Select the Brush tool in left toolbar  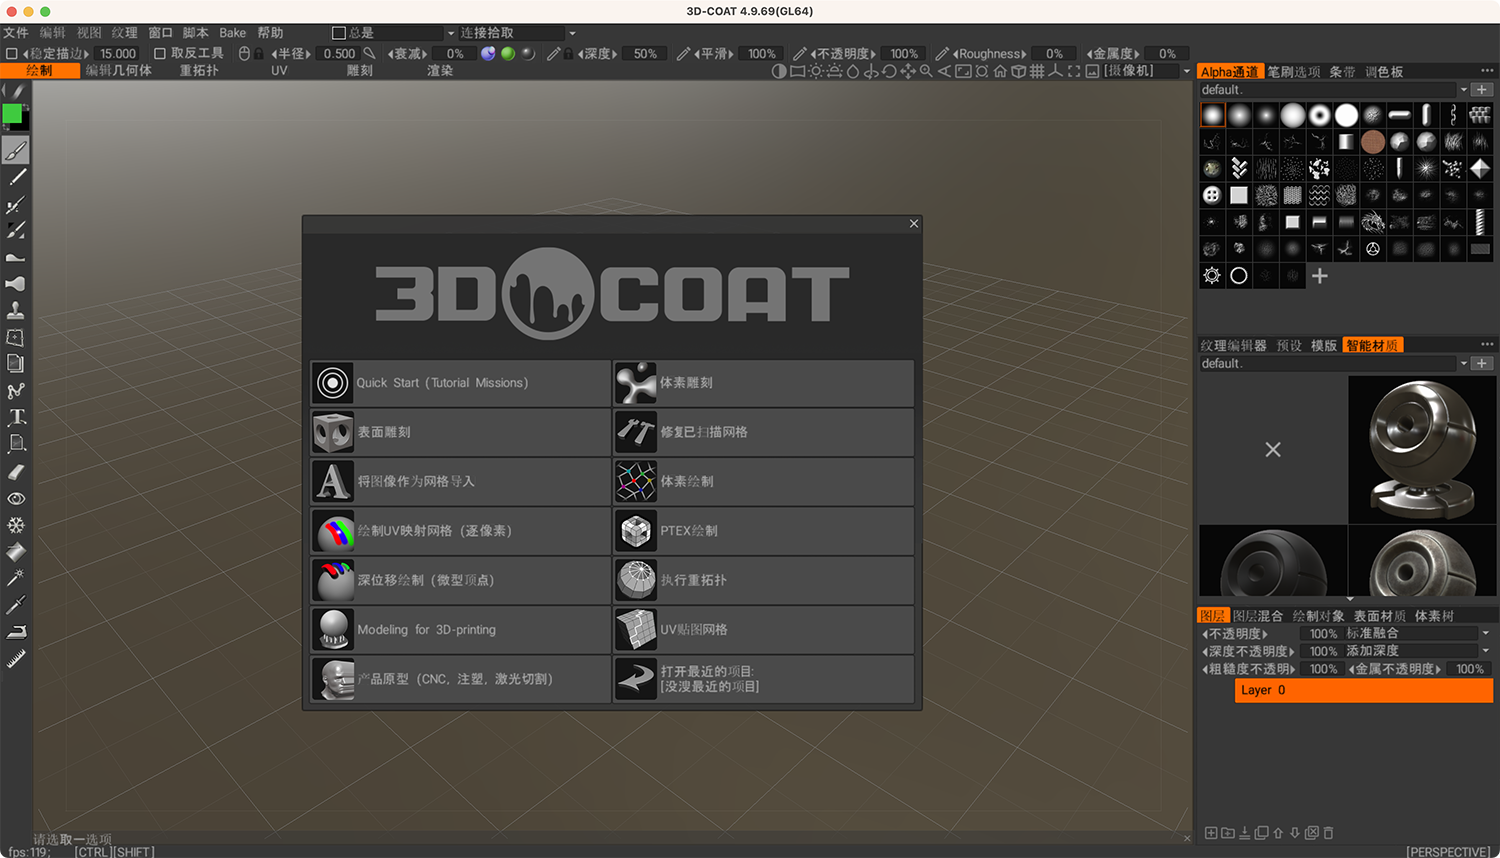(15, 151)
